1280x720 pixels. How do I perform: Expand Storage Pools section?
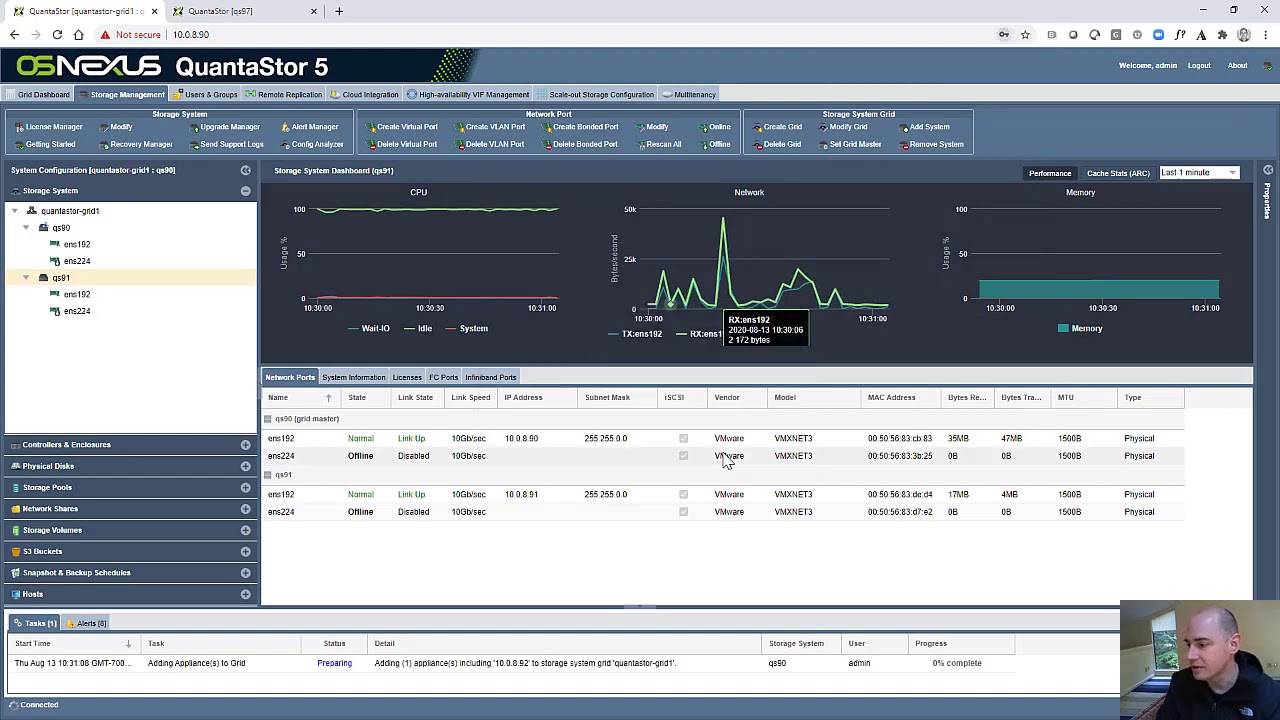[245, 488]
